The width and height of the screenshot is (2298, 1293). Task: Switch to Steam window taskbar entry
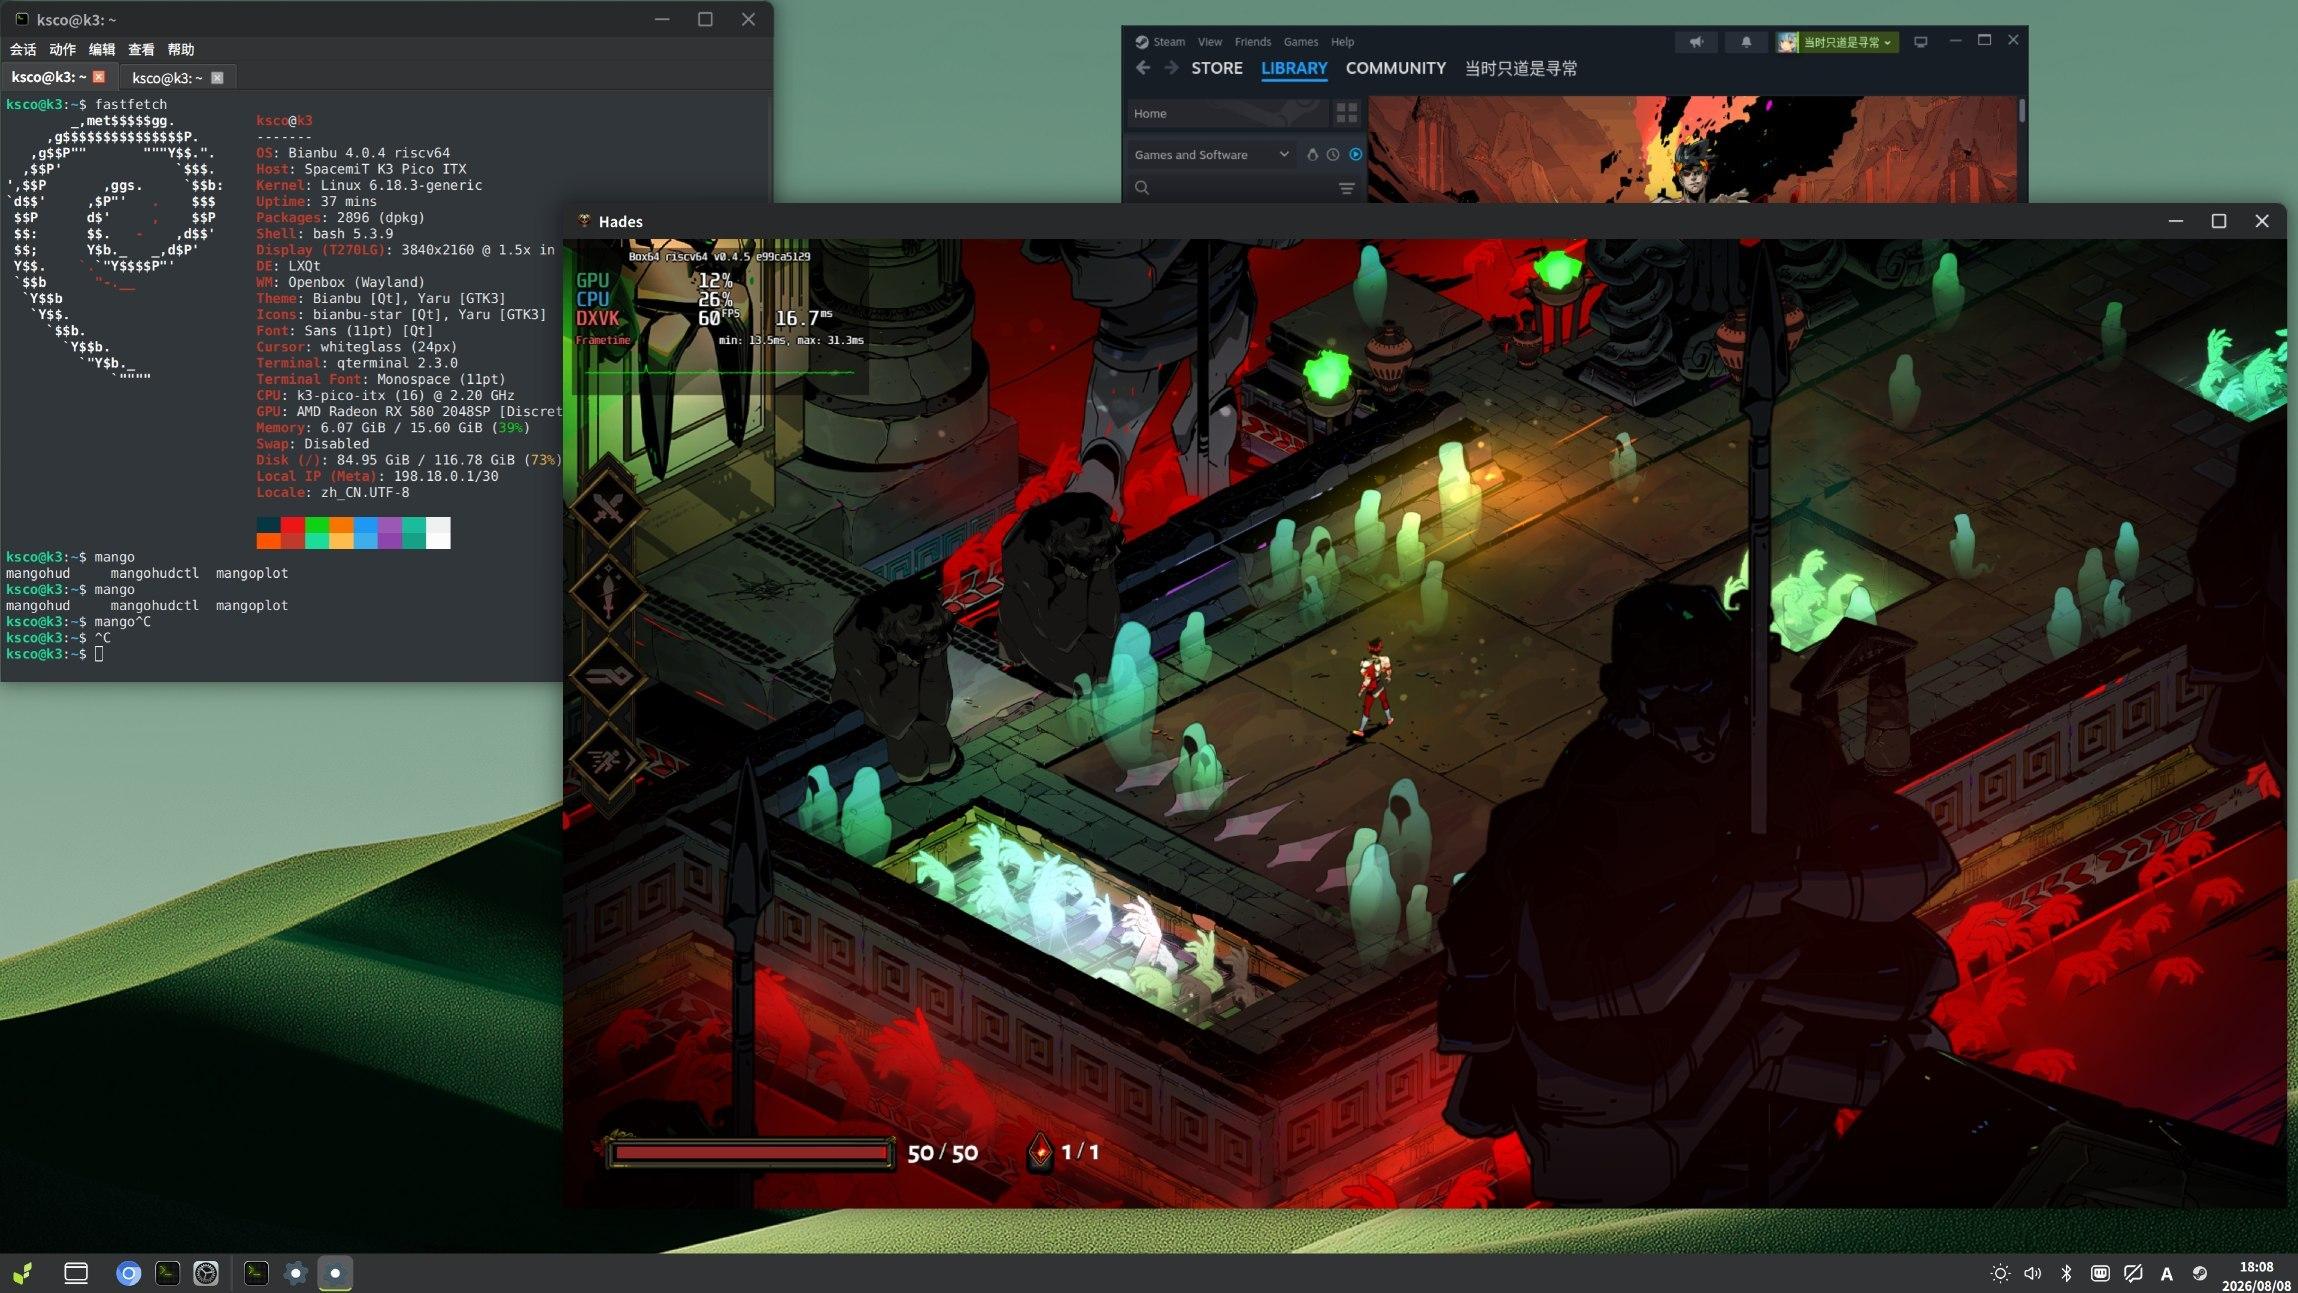point(295,1273)
